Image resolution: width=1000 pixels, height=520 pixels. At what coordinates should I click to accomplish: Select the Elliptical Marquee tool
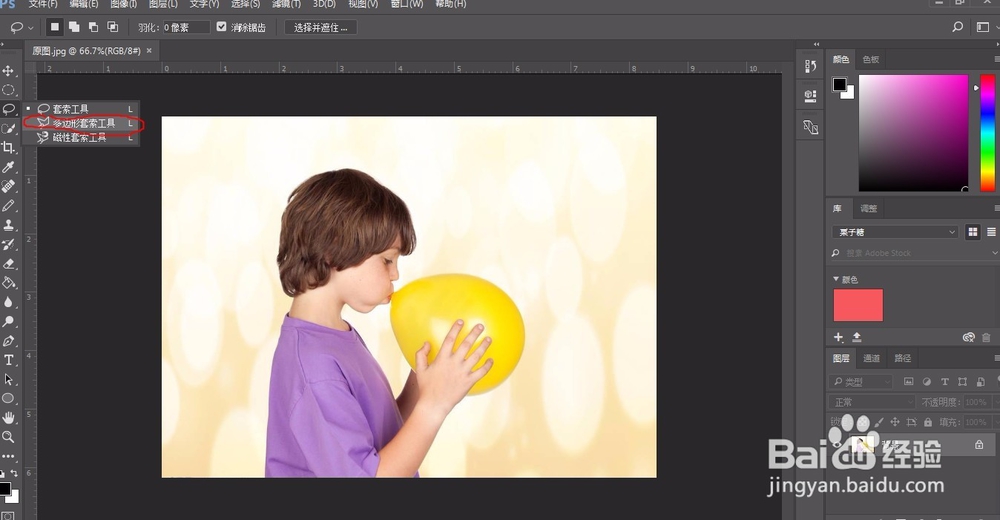(x=8, y=90)
